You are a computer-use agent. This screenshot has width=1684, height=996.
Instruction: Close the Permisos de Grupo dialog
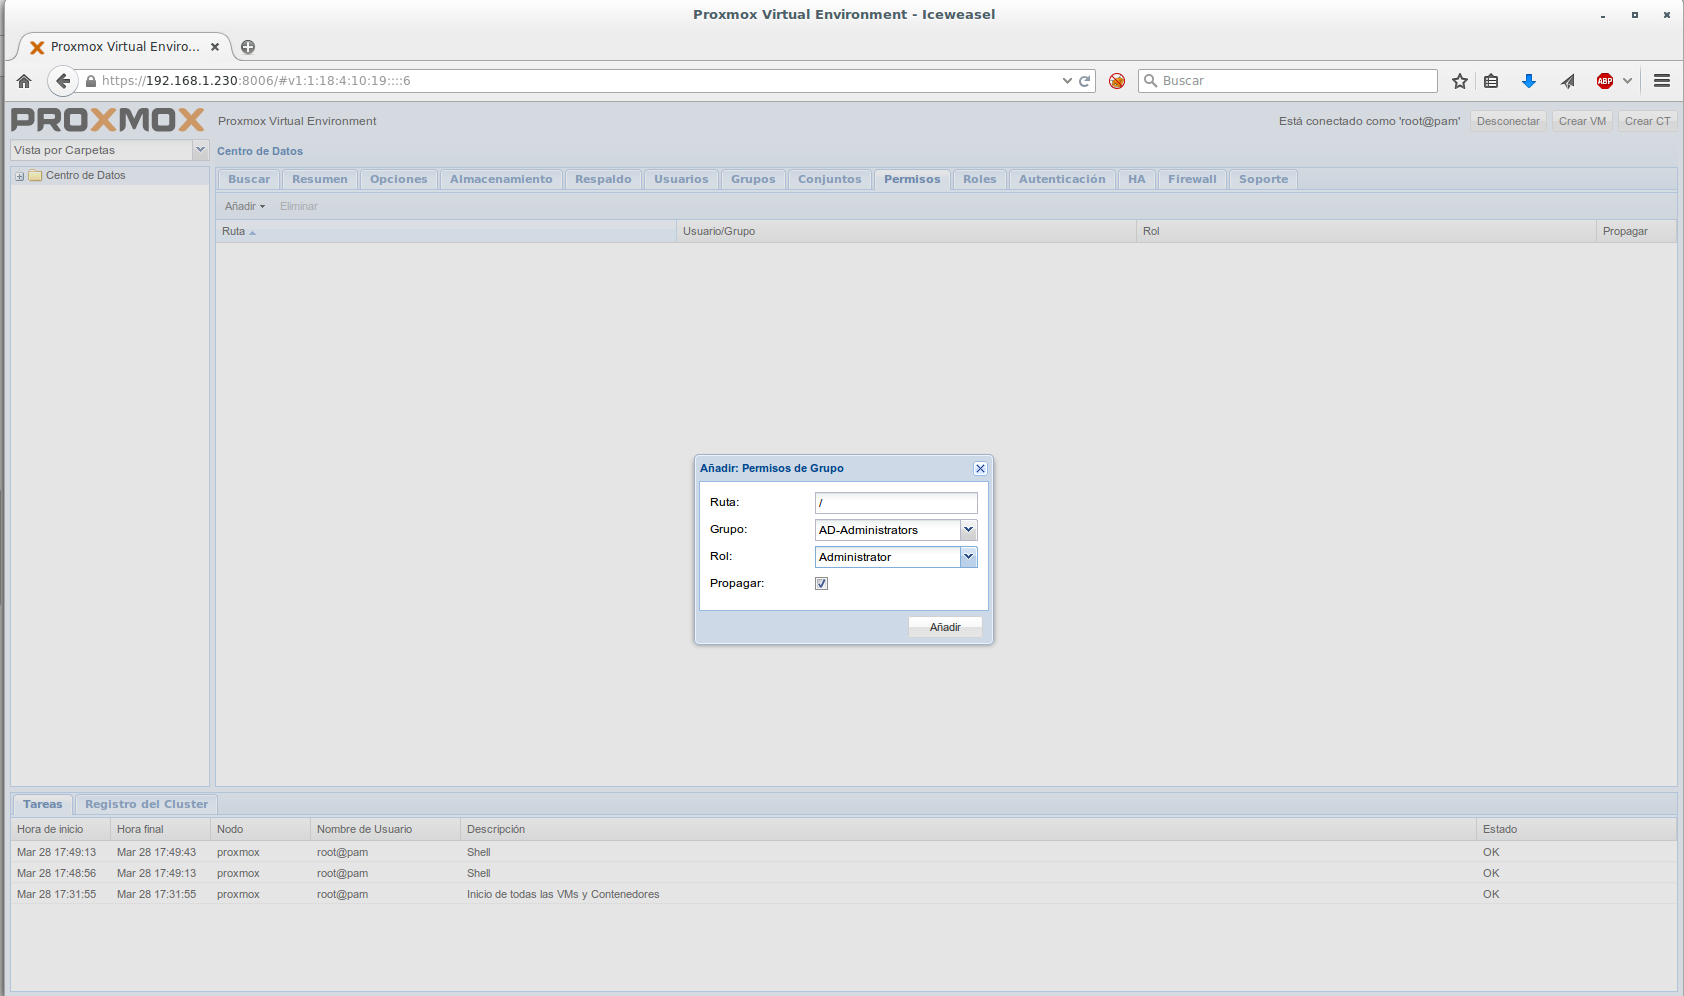980,468
